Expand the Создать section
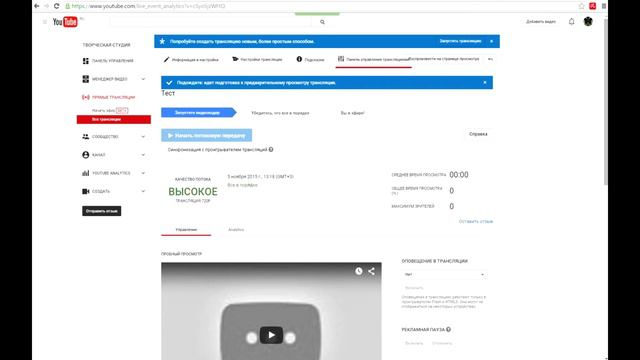This screenshot has height=360, width=640. (143, 191)
